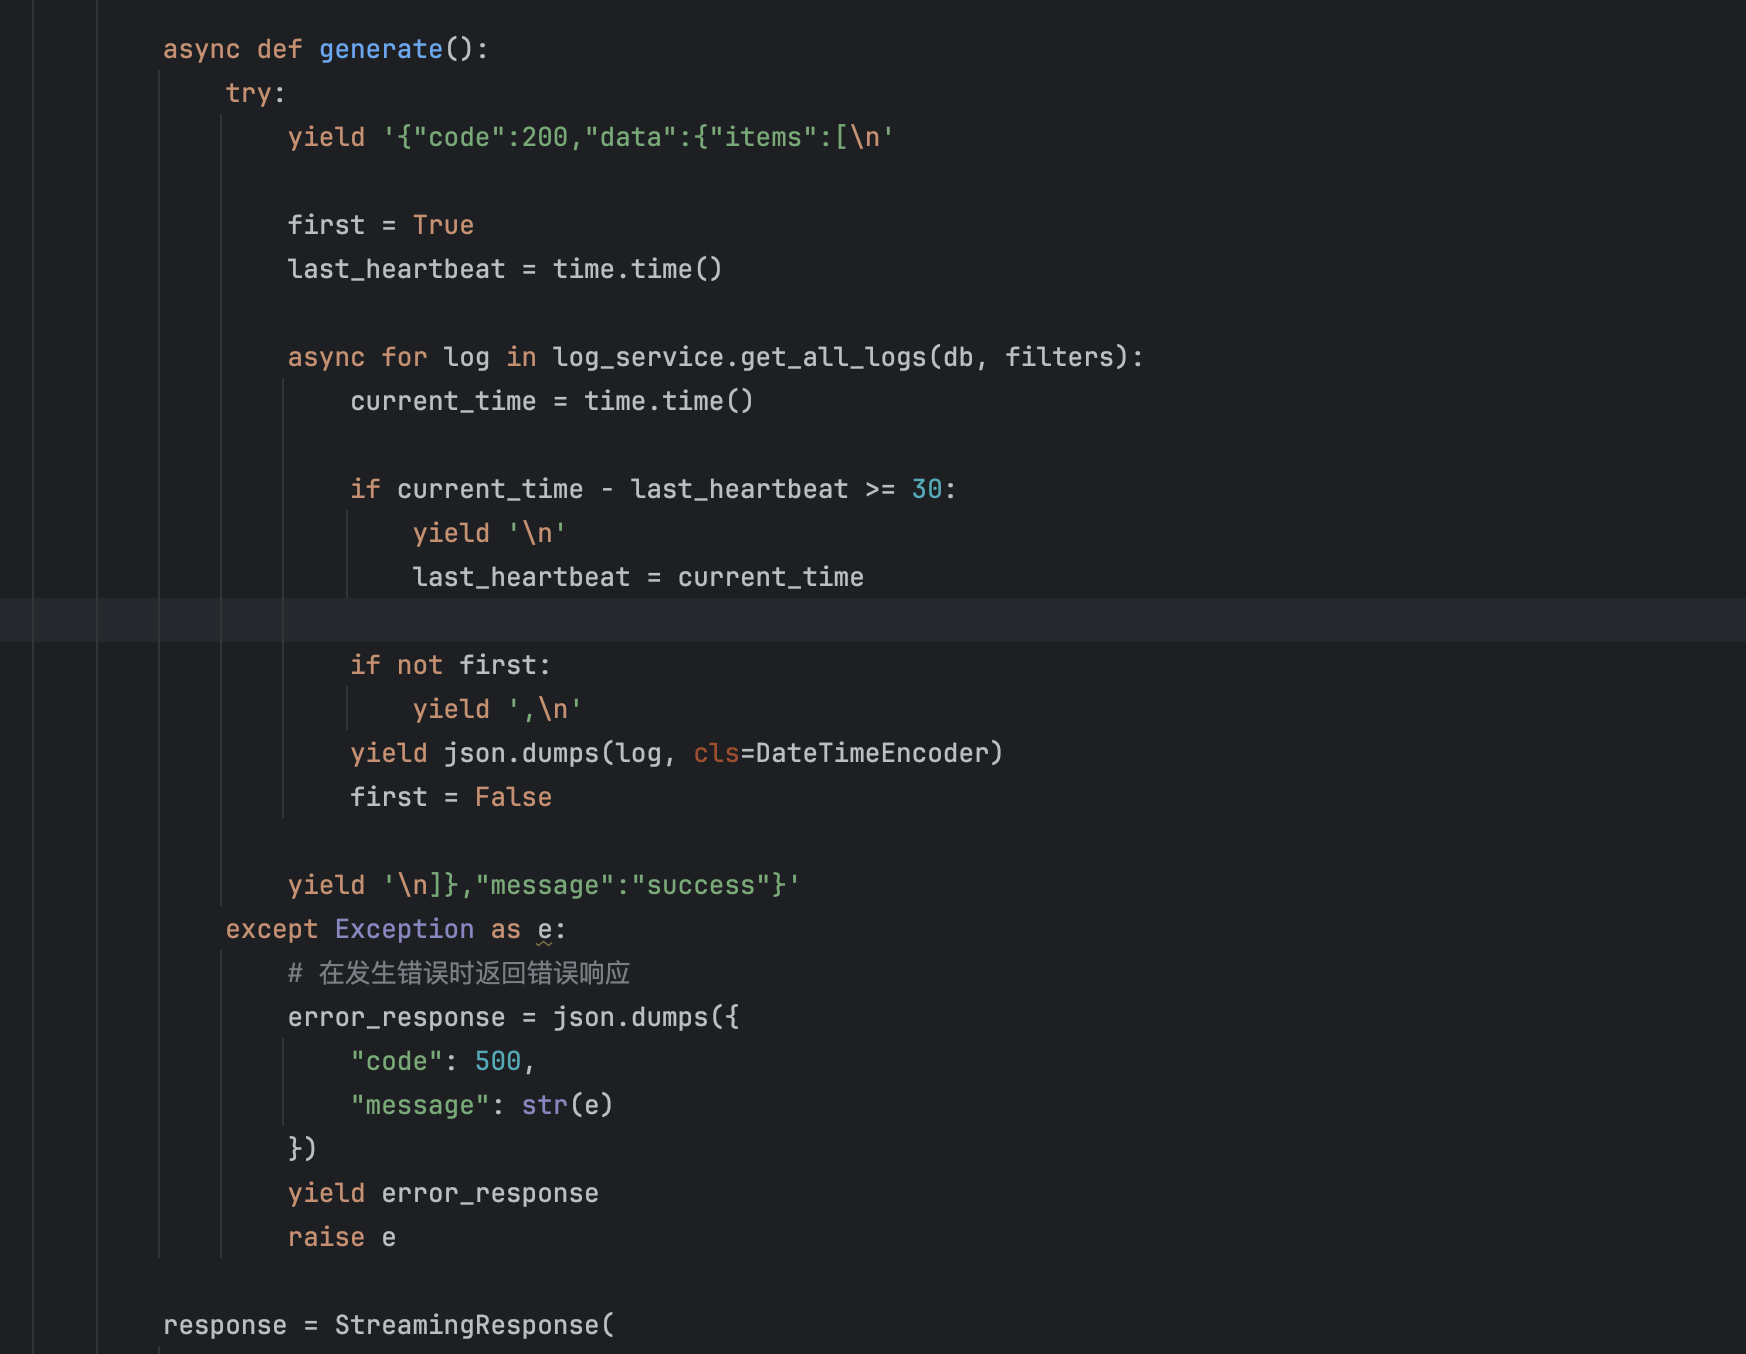Click the Chinese comment line

(x=459, y=973)
